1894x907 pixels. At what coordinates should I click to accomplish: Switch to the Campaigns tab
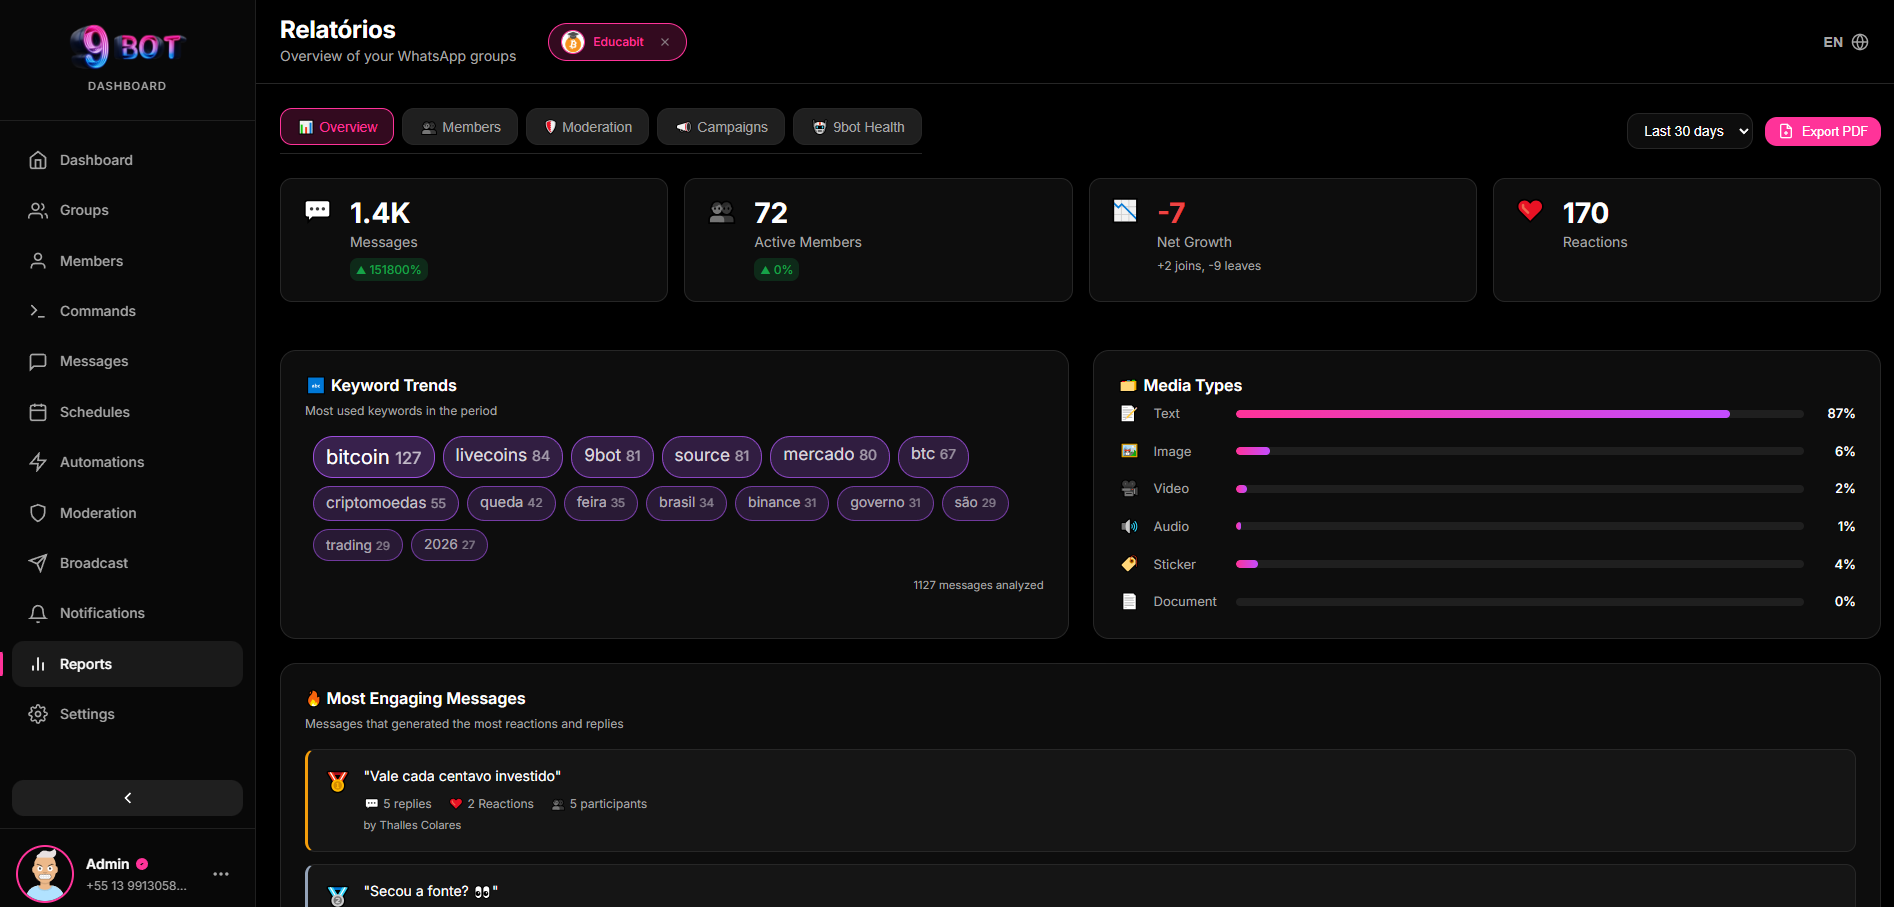click(720, 126)
